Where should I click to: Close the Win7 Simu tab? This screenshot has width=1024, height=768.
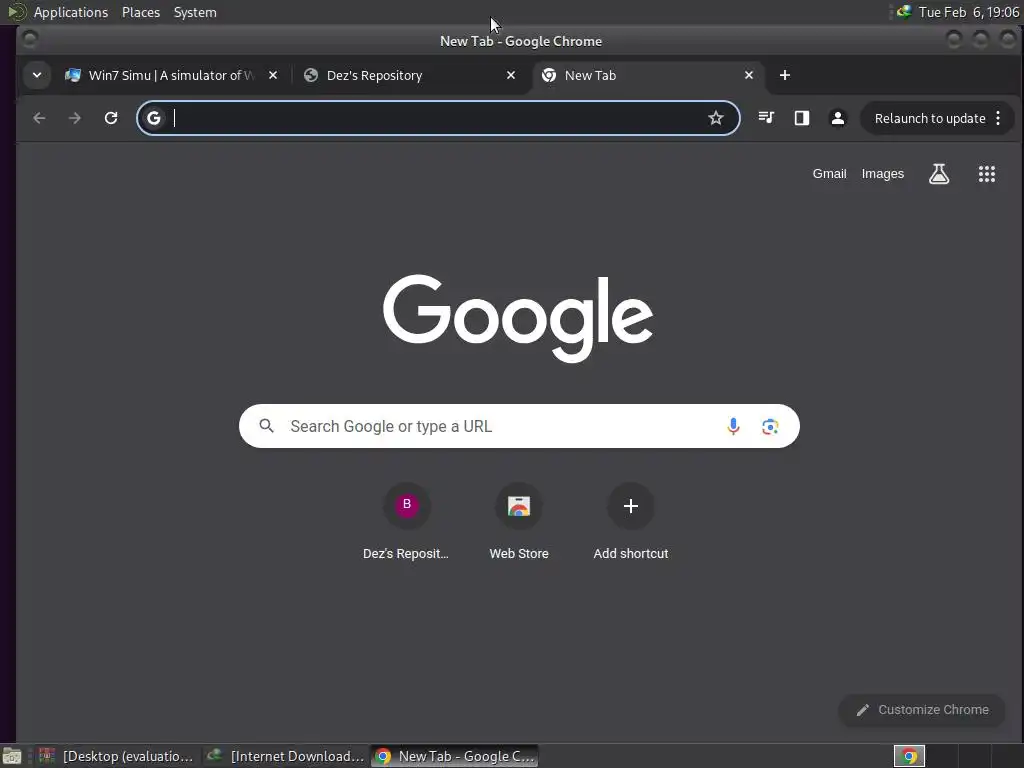[273, 75]
